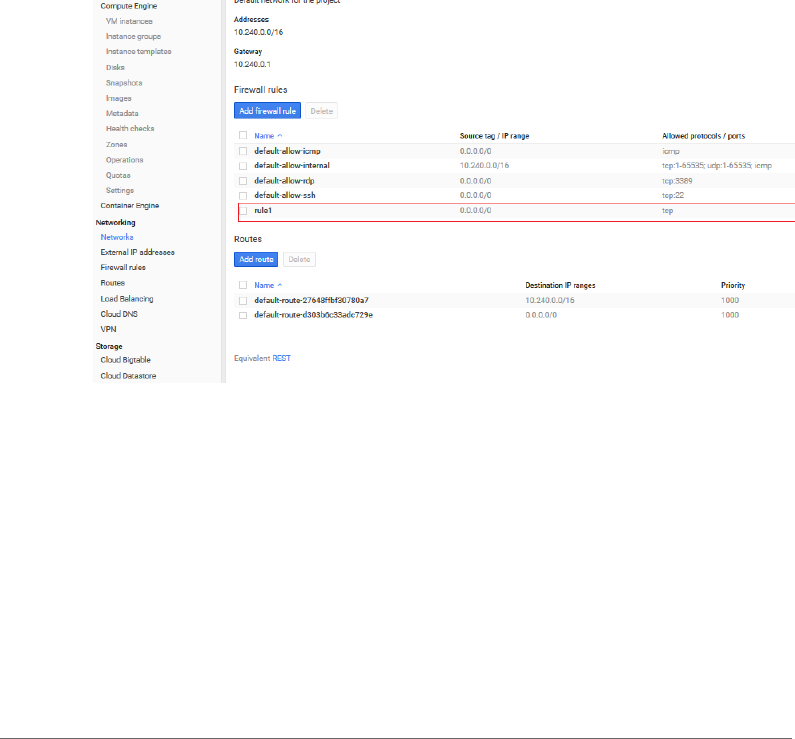The height and width of the screenshot is (739, 795).
Task: Check the default-allow-ssh rule checkbox
Action: pyautogui.click(x=243, y=196)
